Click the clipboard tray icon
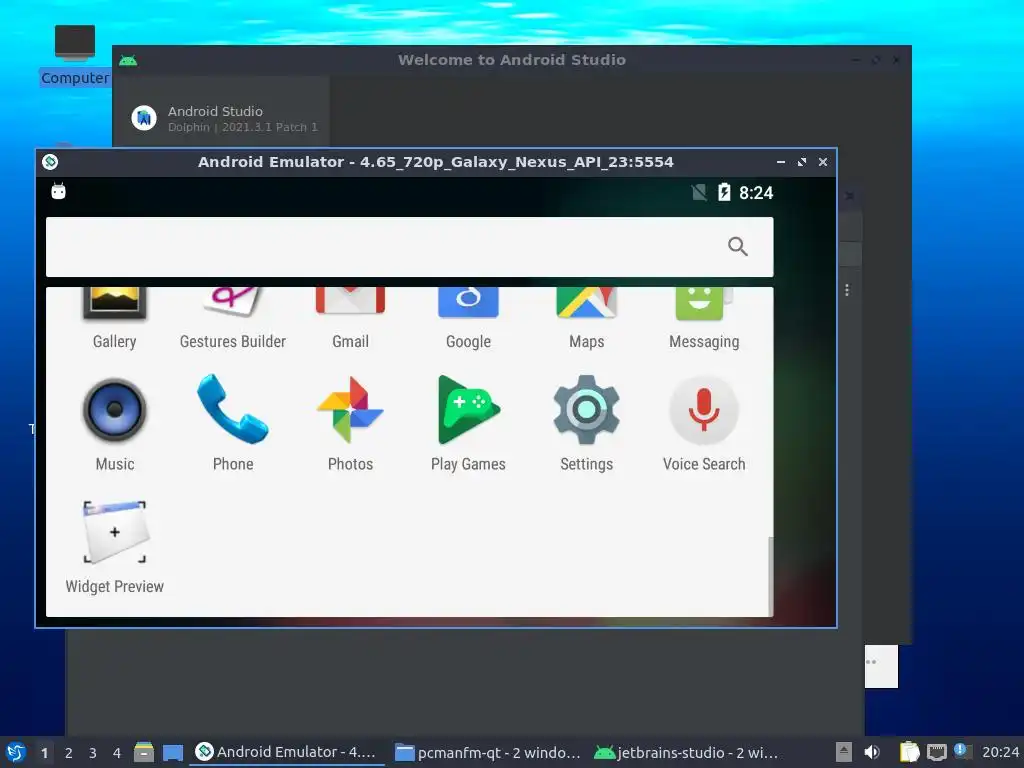Image resolution: width=1024 pixels, height=768 pixels. [x=910, y=752]
